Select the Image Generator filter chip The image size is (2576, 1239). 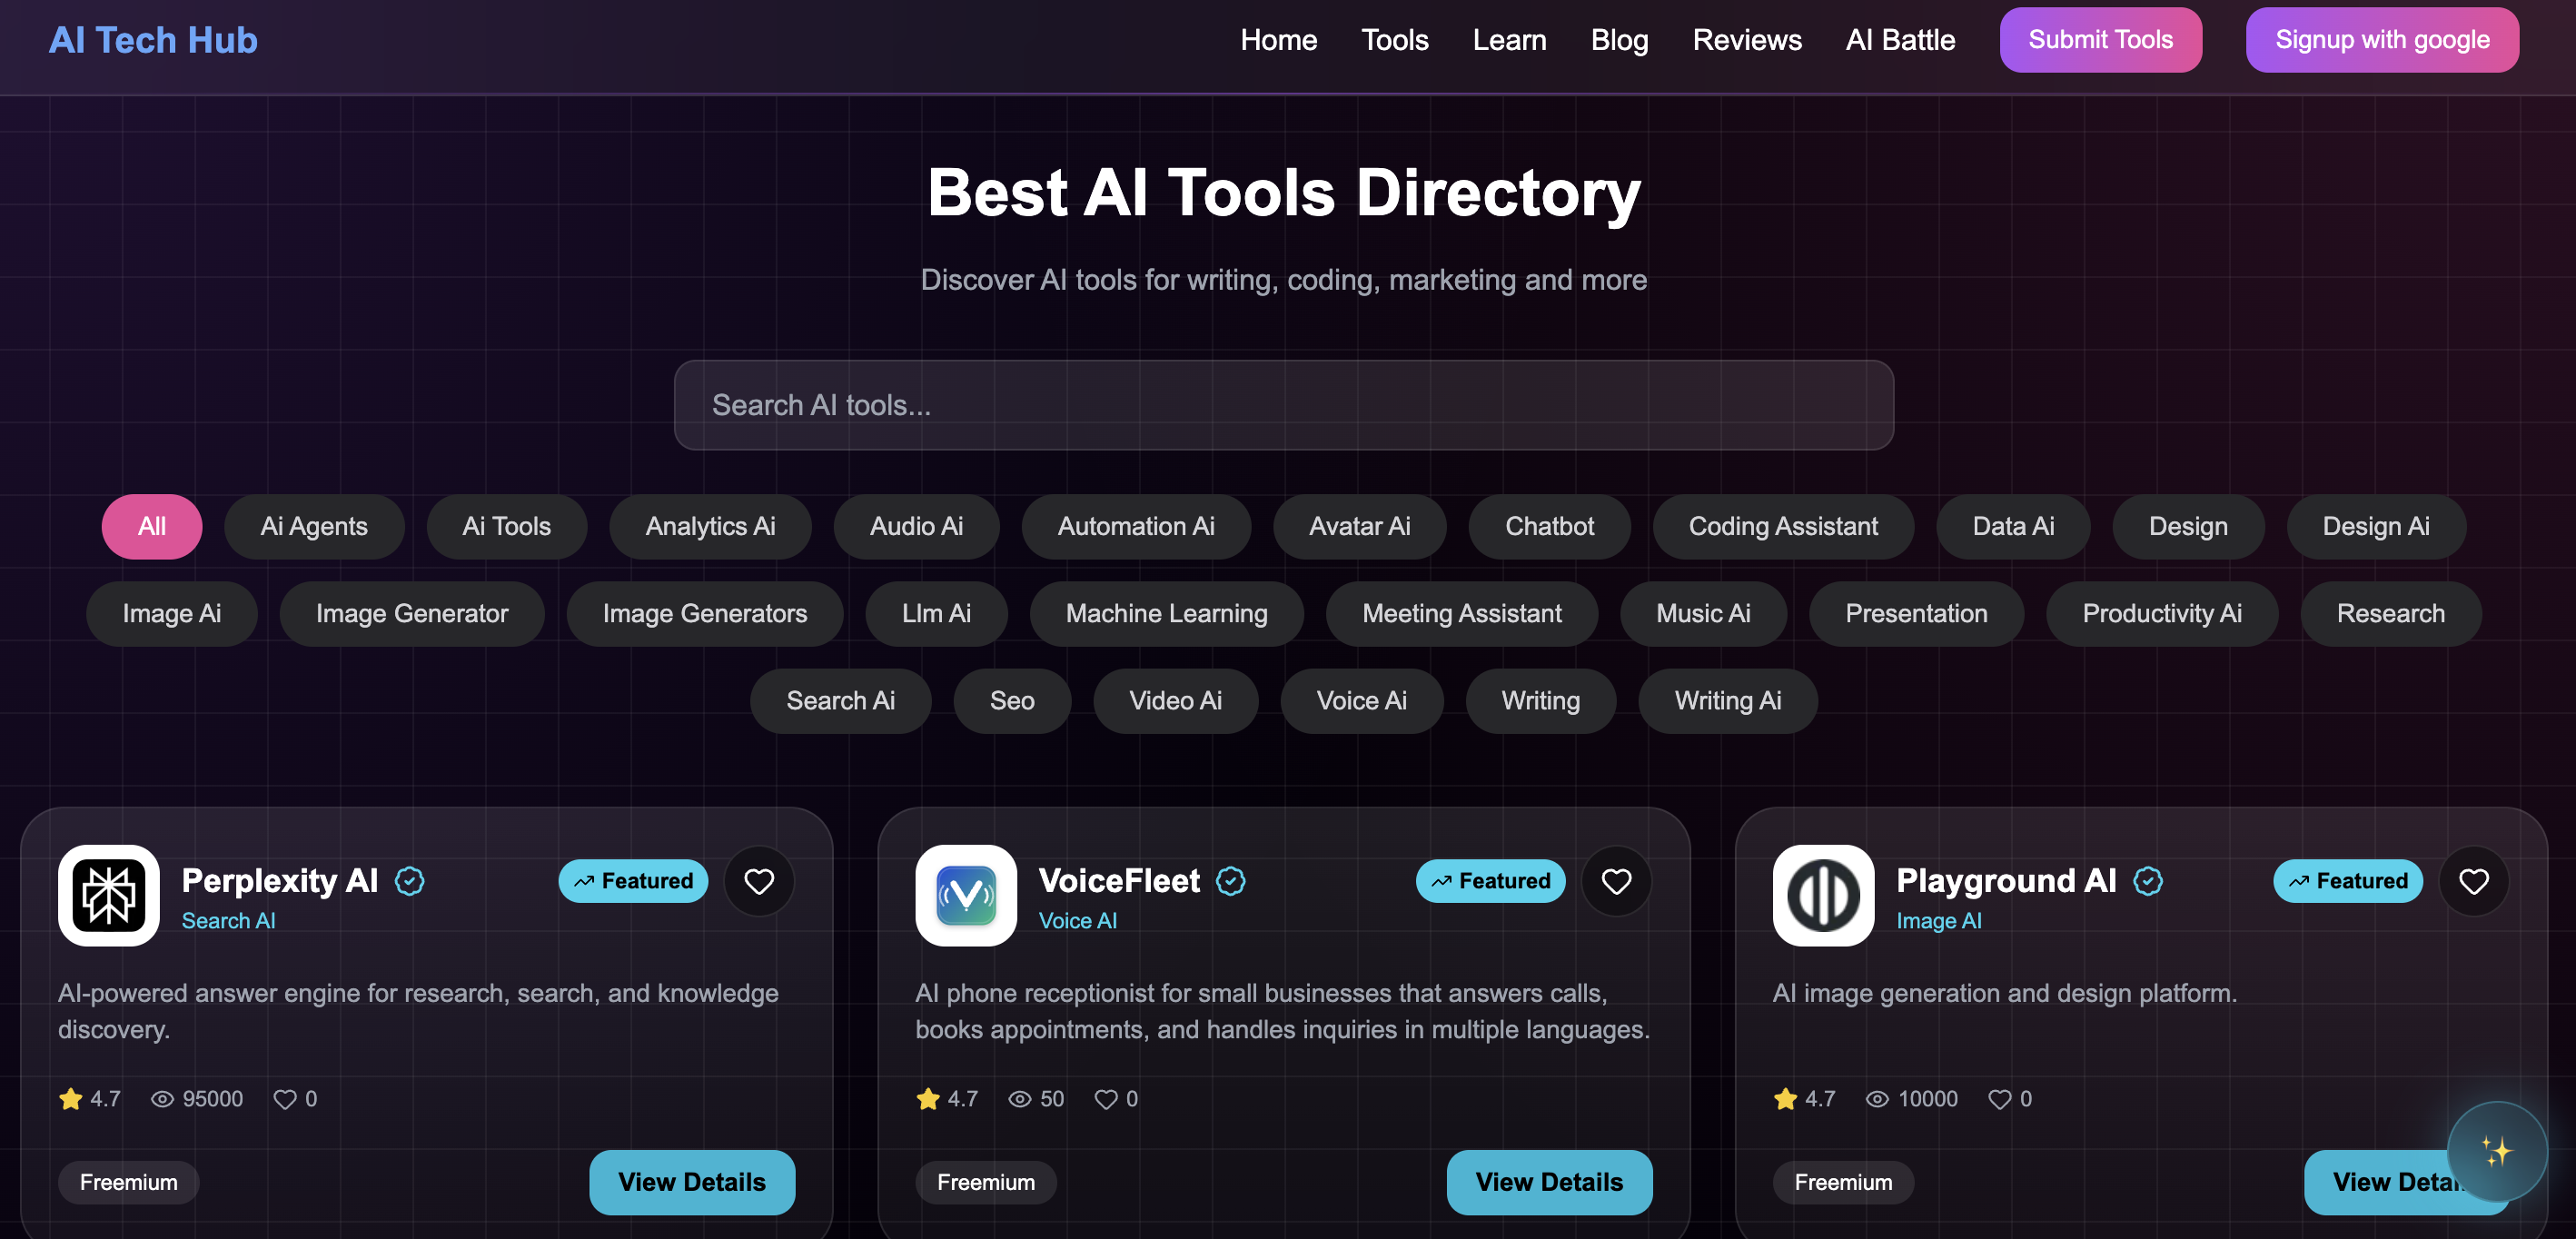click(x=412, y=613)
